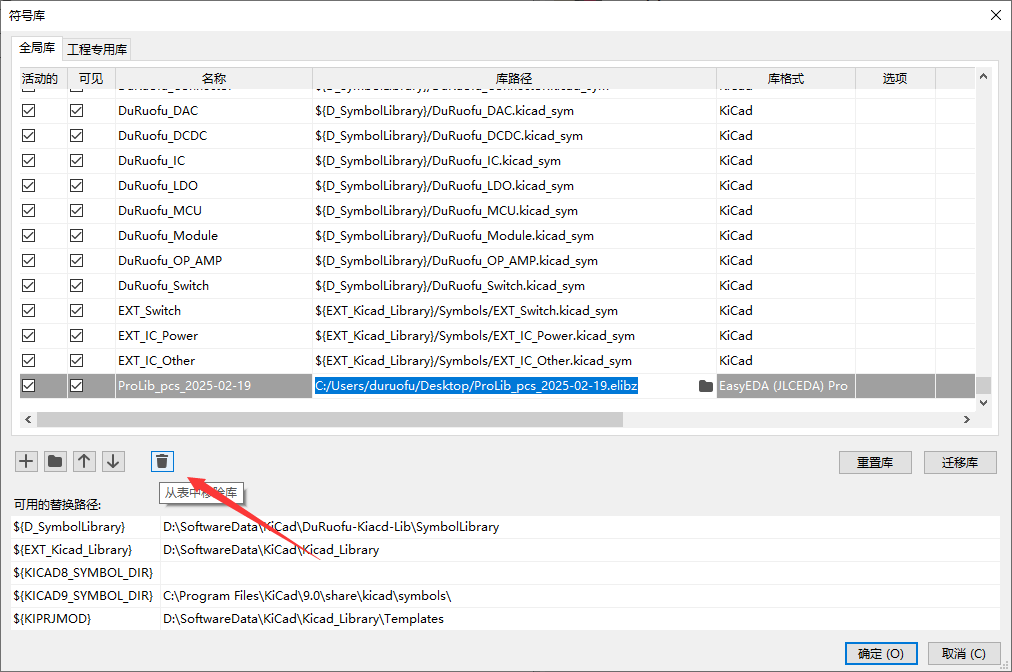Toggle the visible checkbox for EXT_Switch
The image size is (1012, 672).
(76, 311)
